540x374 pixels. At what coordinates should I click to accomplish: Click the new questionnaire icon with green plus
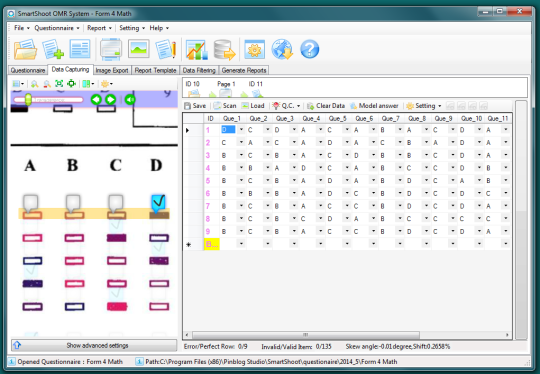[x=53, y=49]
